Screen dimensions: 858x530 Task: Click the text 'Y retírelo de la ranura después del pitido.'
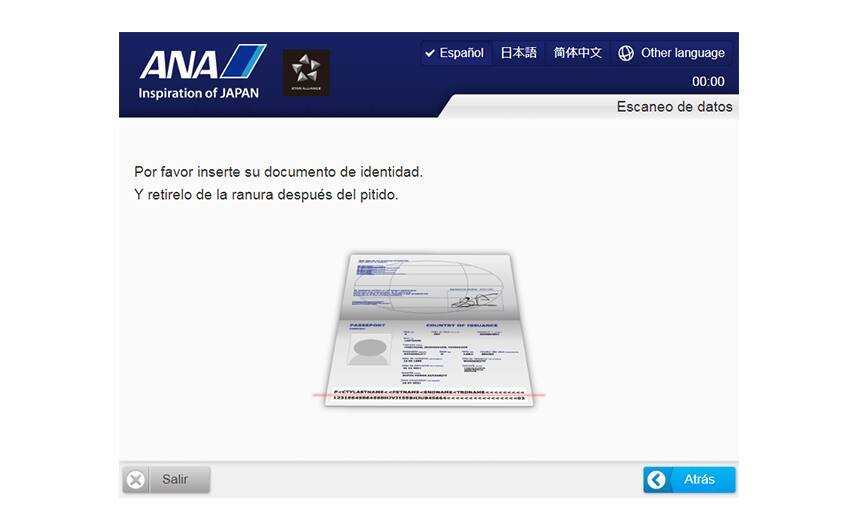[x=266, y=195]
